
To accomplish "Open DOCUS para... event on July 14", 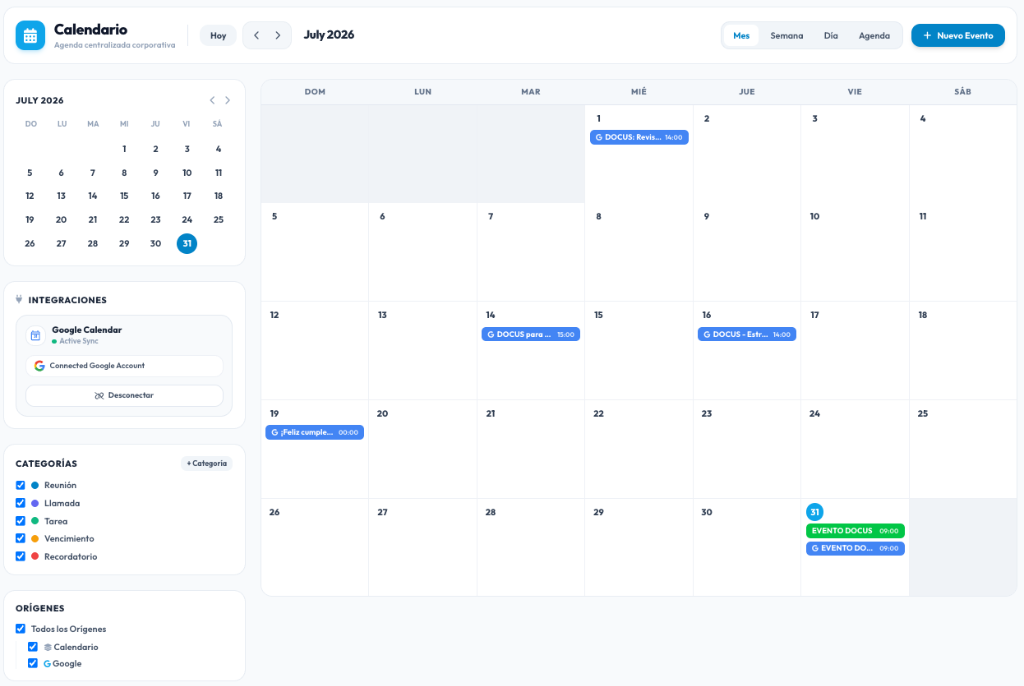I will [530, 334].
